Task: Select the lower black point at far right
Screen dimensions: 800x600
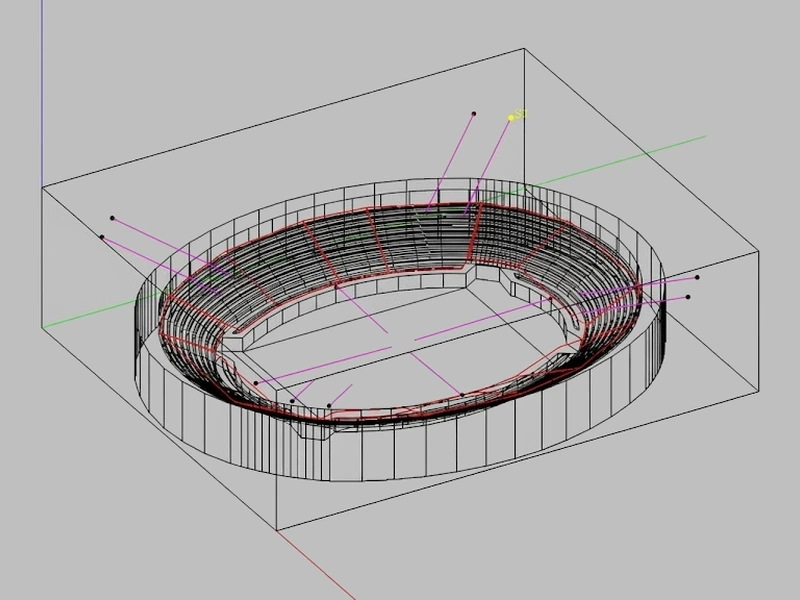Action: point(688,297)
